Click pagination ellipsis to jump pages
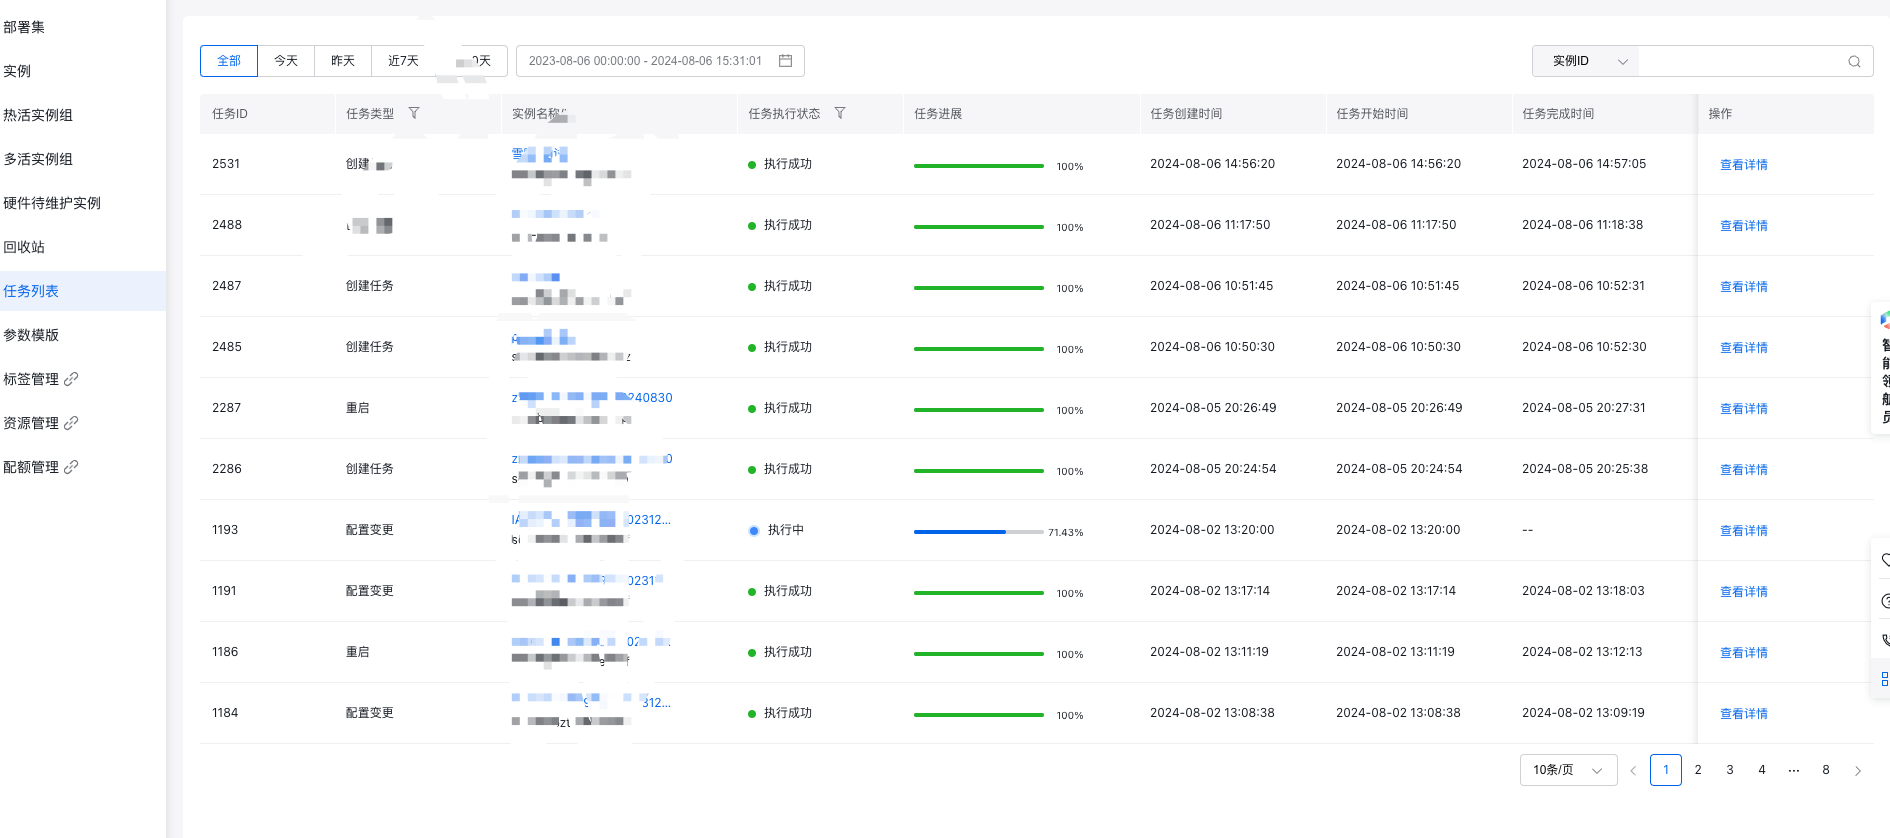This screenshot has width=1890, height=838. (x=1794, y=770)
